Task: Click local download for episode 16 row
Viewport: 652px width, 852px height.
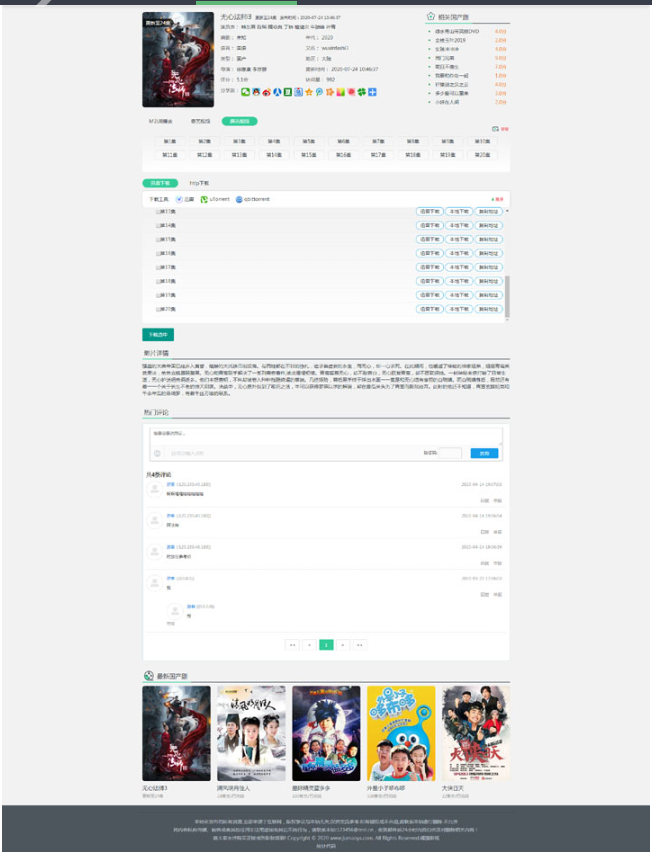Action: [459, 254]
